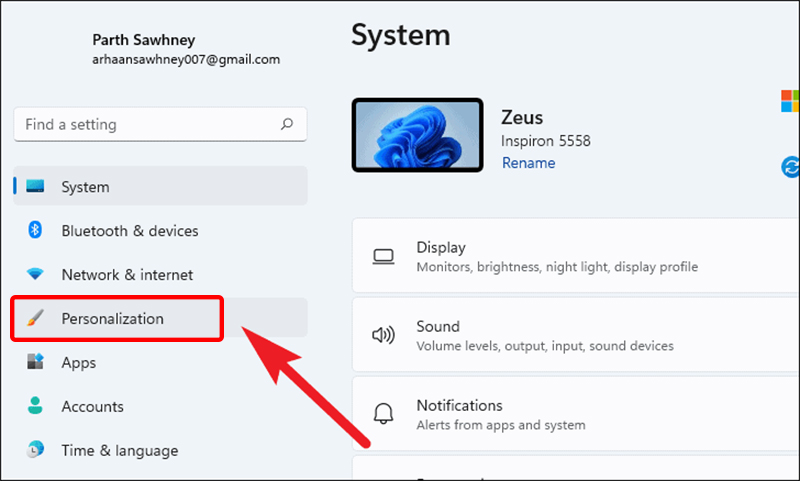This screenshot has width=800, height=481.
Task: Click the Display laptop icon
Action: click(383, 257)
